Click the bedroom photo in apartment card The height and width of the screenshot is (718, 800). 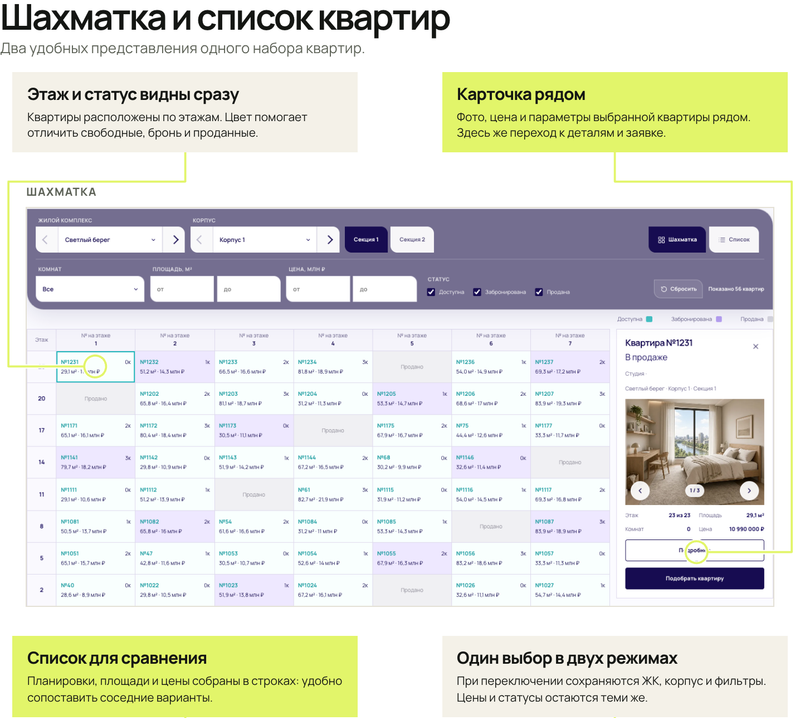click(x=694, y=452)
